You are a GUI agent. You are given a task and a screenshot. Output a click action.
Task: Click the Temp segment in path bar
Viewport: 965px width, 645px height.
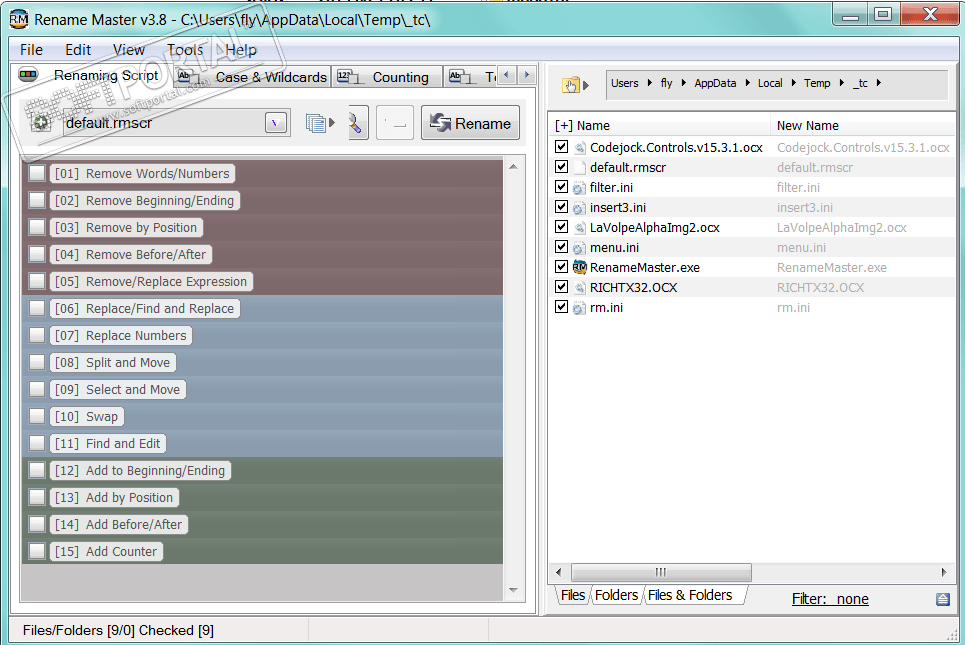817,83
